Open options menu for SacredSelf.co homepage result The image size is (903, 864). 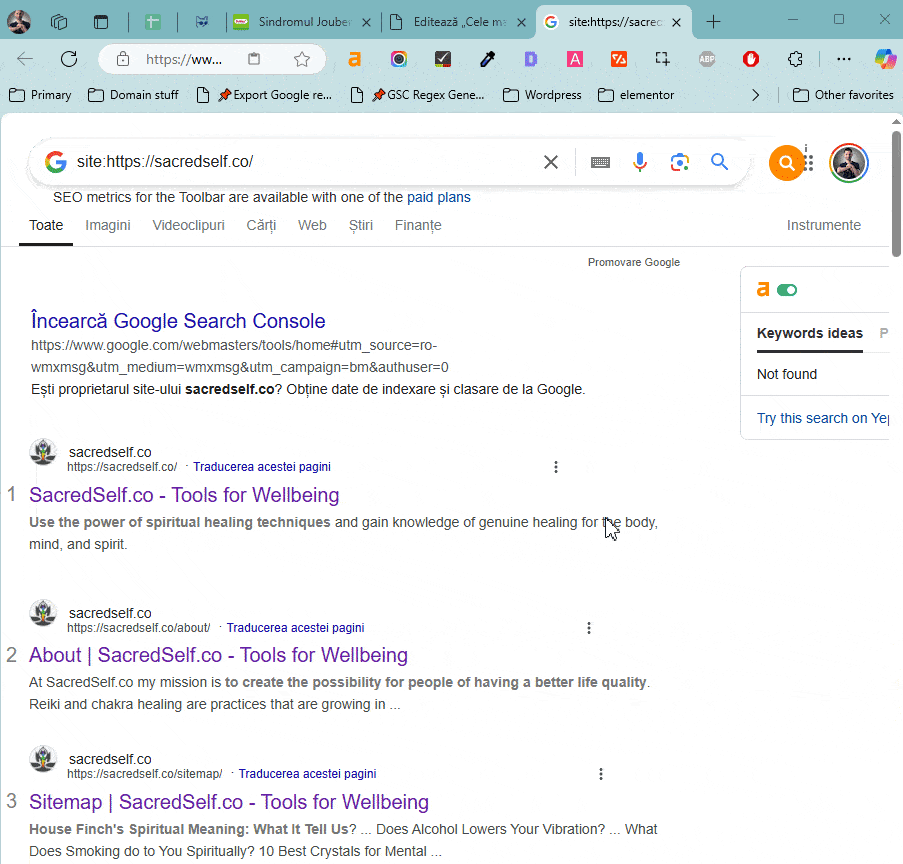pos(556,467)
